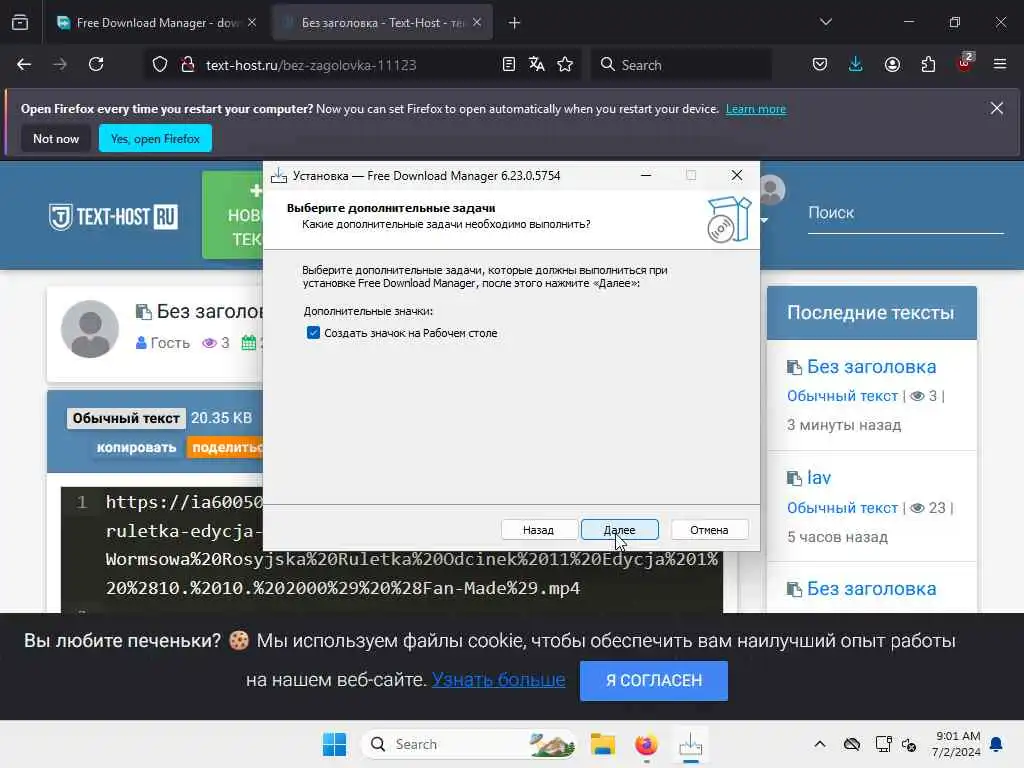Bookmark this page with star icon
The image size is (1024, 768).
pos(565,65)
